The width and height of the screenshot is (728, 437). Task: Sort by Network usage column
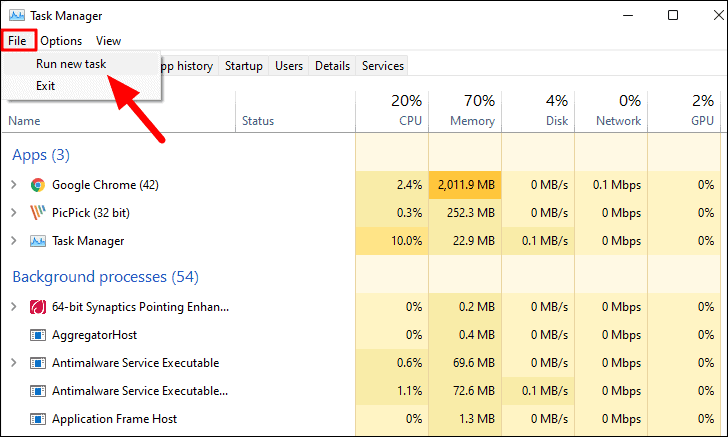pos(611,111)
